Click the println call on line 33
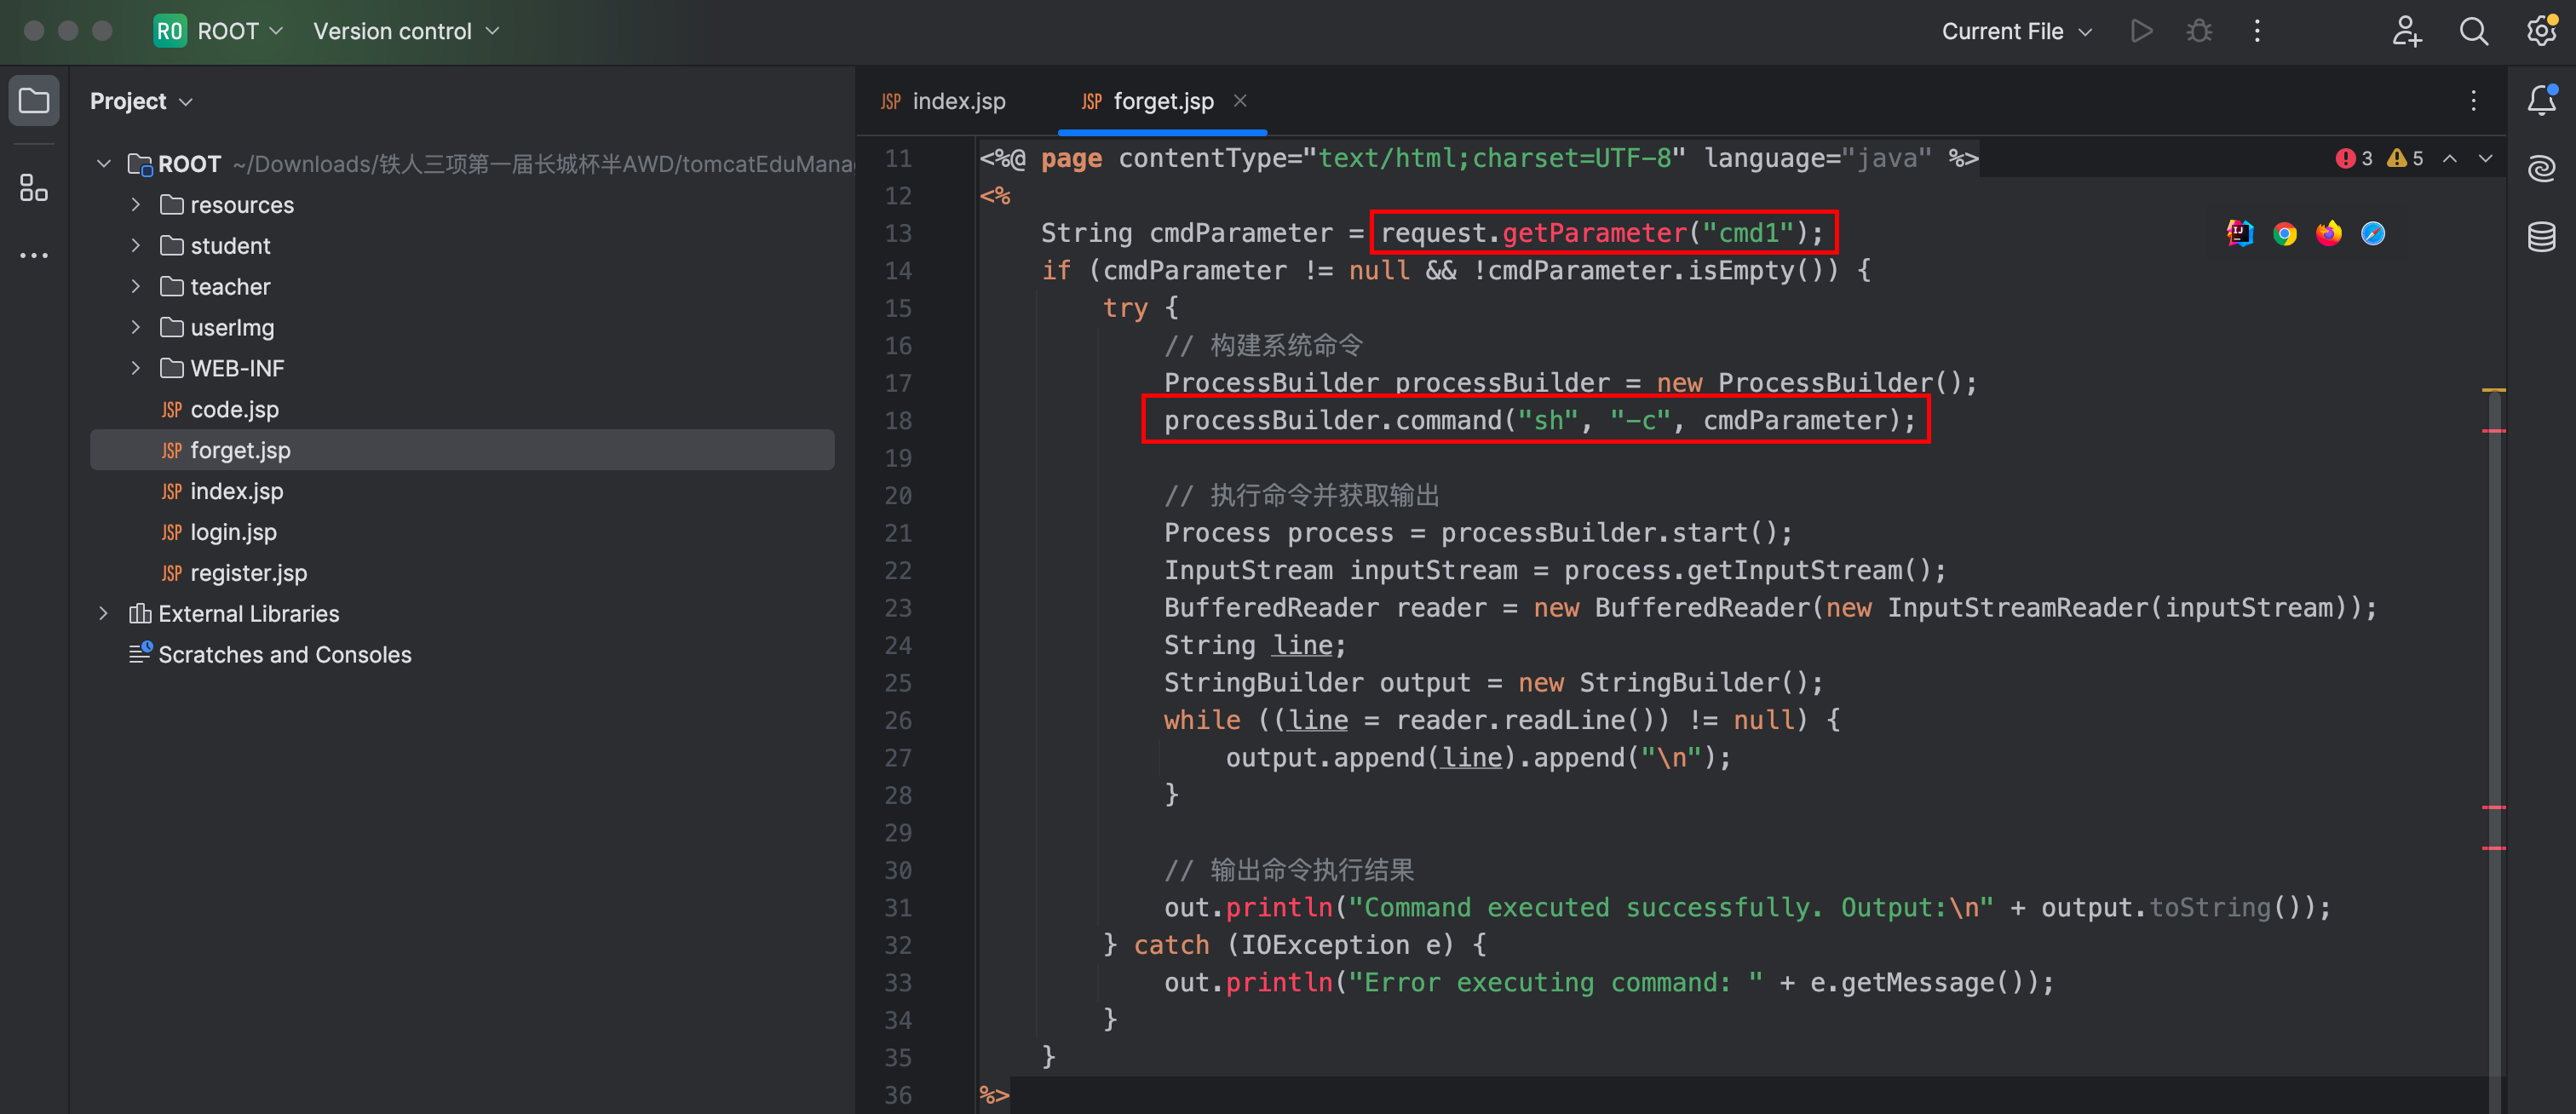The image size is (2576, 1114). pos(1279,982)
